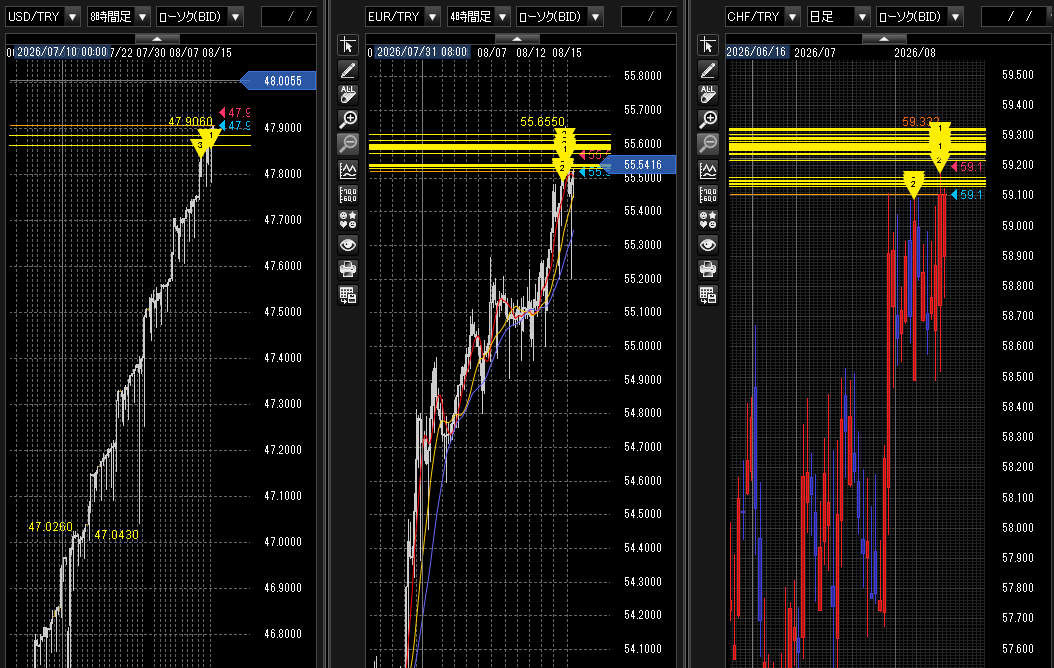Viewport: 1054px width, 668px height.
Task: Collapse EUR/TRY header with up-arrow handle
Action: [x=517, y=39]
